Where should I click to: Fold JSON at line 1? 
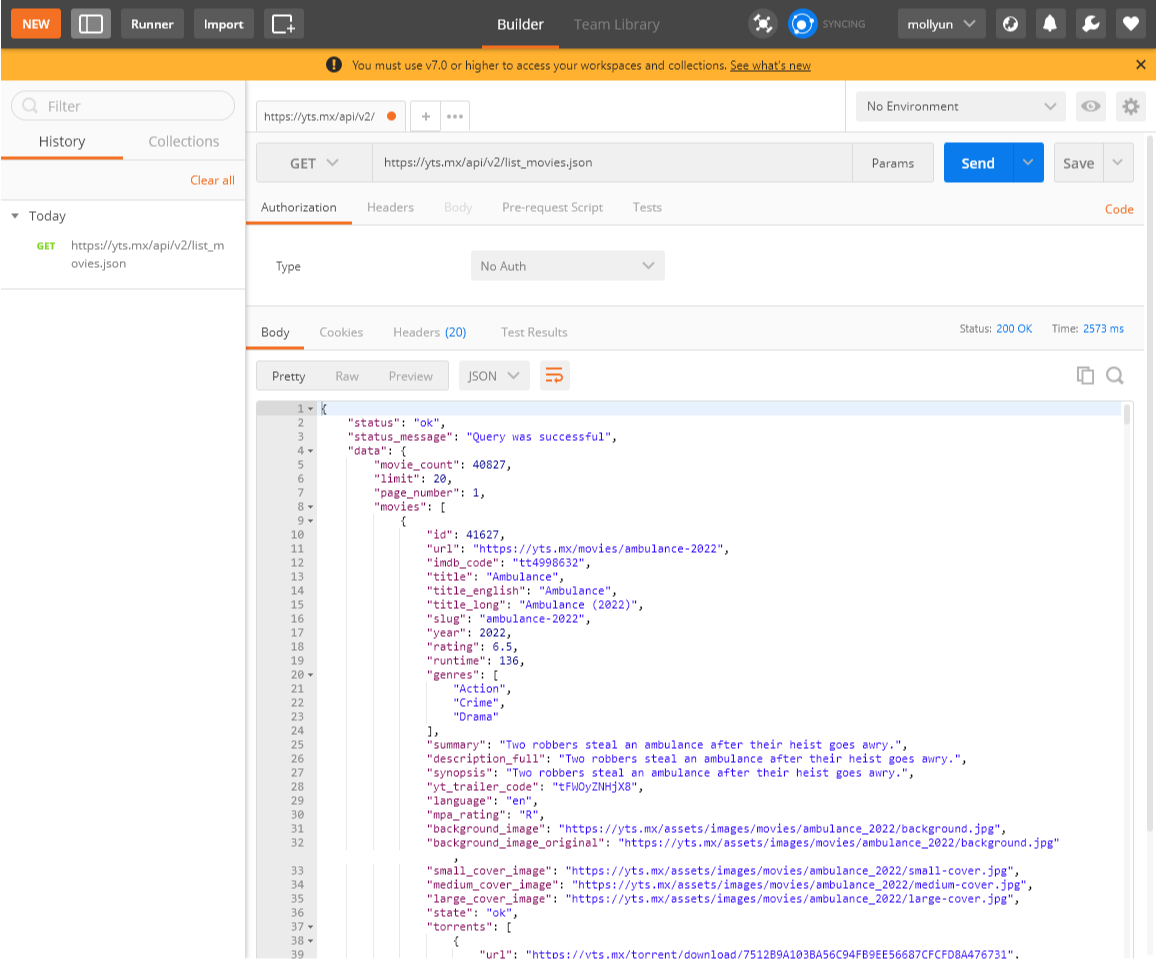pyautogui.click(x=311, y=409)
